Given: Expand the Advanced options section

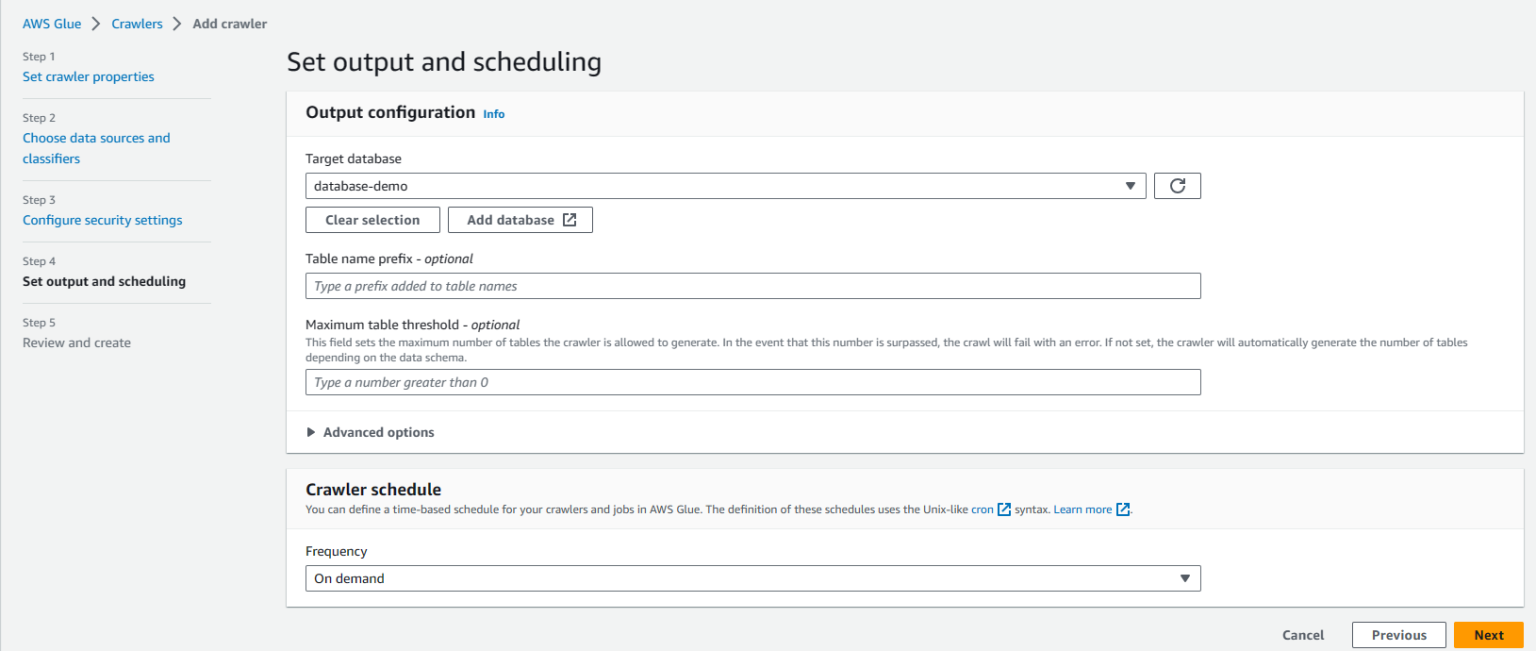Looking at the screenshot, I should pos(378,432).
